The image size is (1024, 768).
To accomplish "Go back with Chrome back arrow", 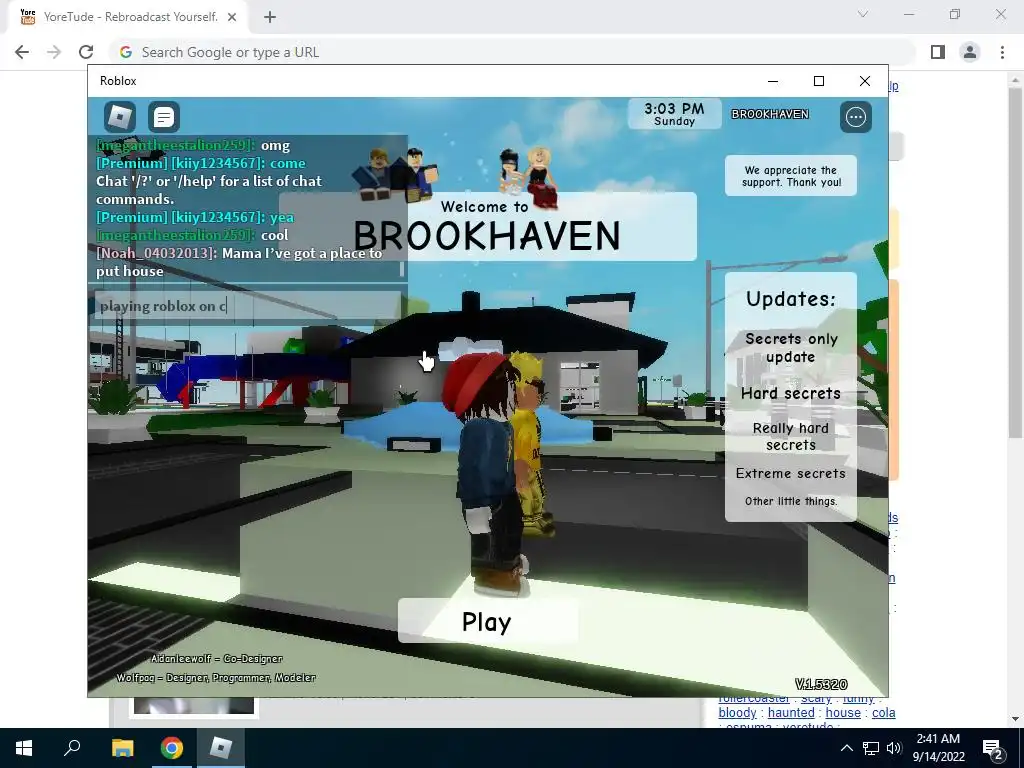I will click(22, 52).
